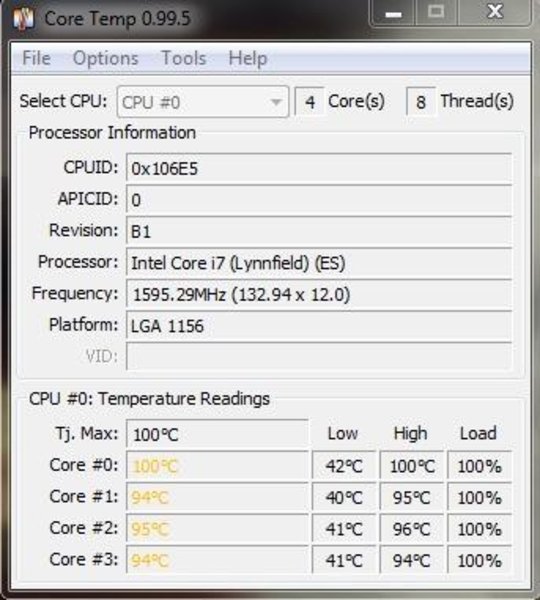
Task: Click the CPU #0 dropdown arrow
Action: pos(276,102)
